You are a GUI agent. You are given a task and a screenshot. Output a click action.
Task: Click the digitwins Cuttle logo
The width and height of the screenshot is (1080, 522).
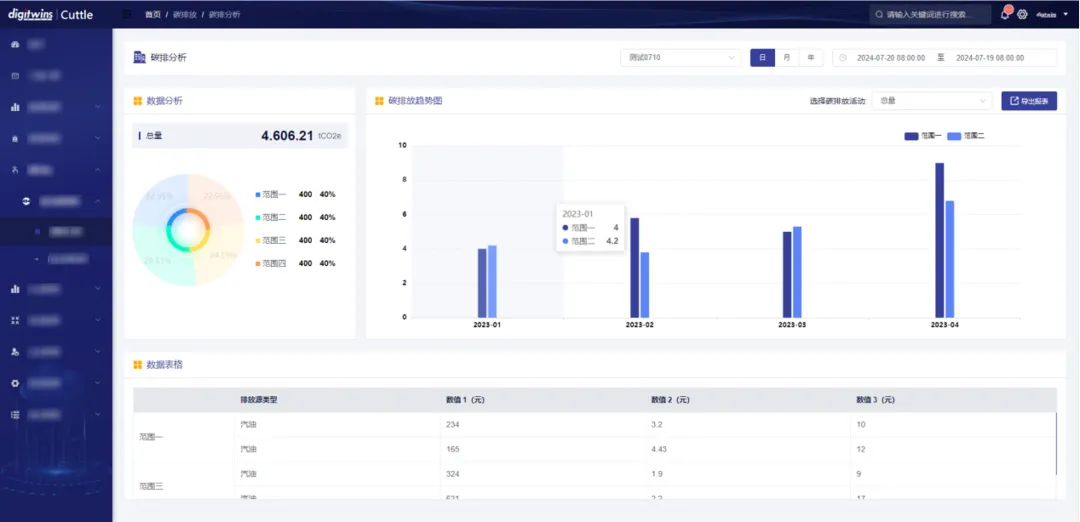pos(50,14)
